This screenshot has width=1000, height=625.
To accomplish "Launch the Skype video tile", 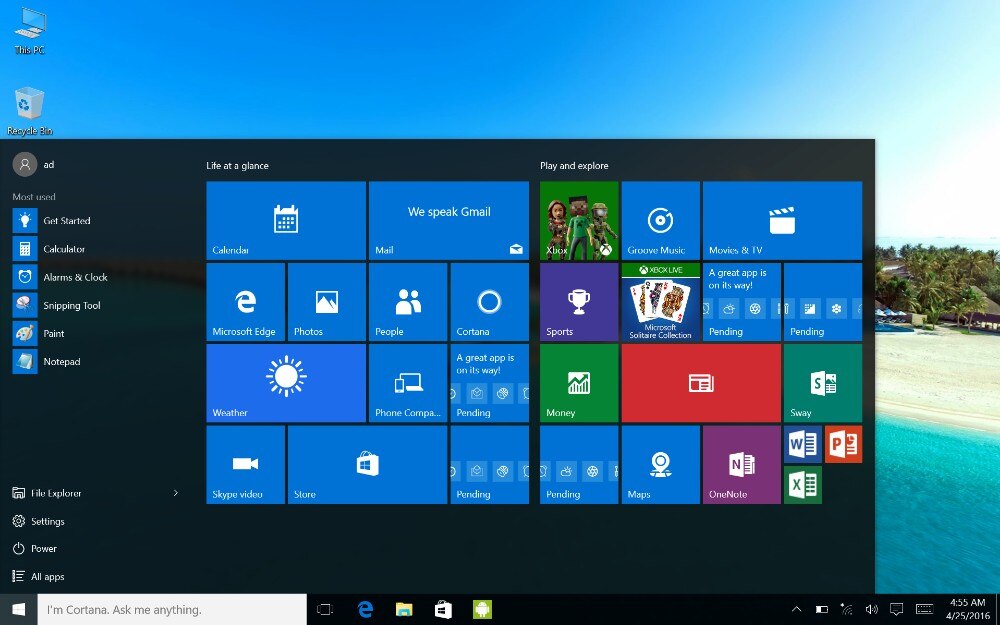I will pos(246,464).
